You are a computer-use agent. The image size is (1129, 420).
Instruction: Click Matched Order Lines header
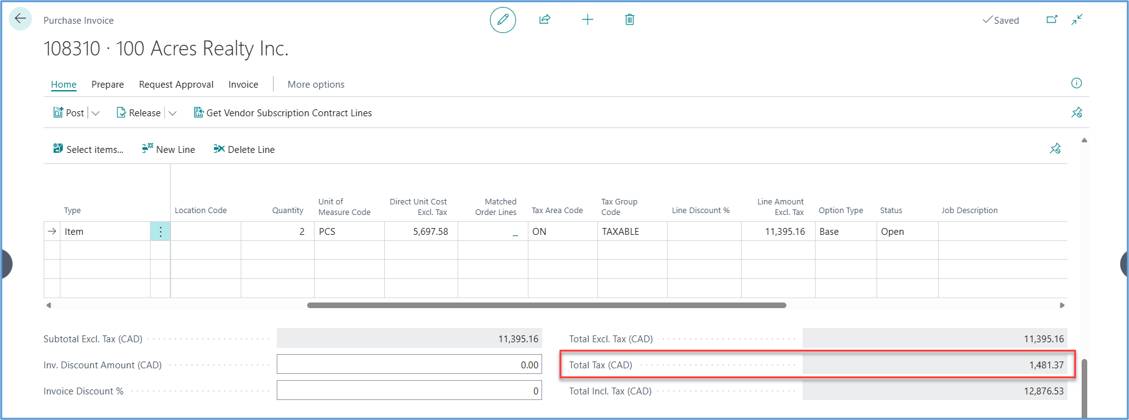[x=495, y=206]
